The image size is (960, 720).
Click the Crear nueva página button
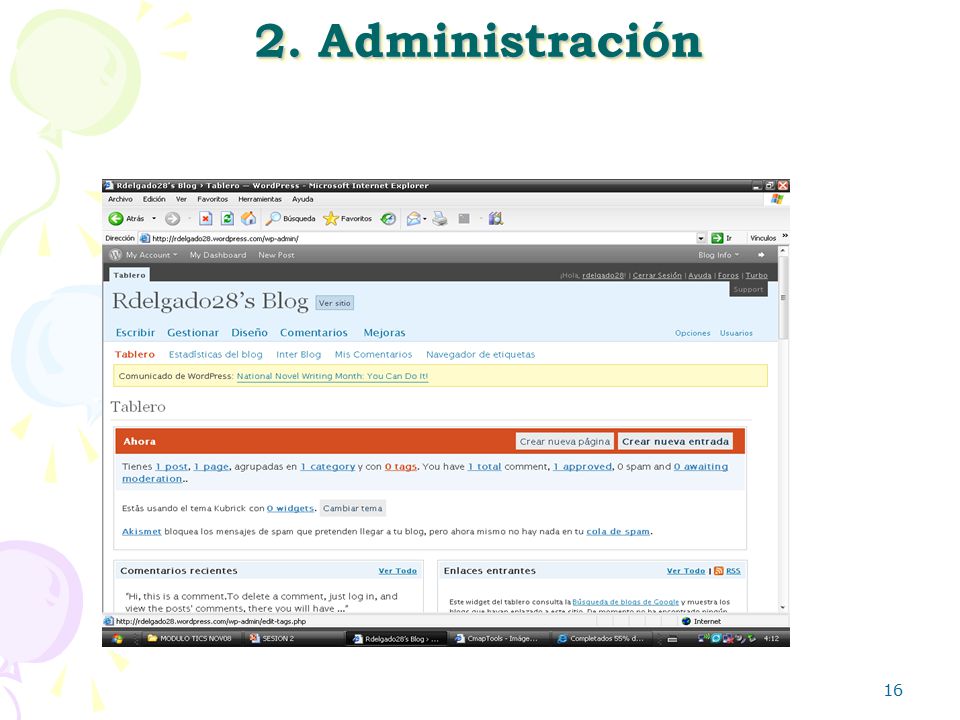click(x=564, y=441)
